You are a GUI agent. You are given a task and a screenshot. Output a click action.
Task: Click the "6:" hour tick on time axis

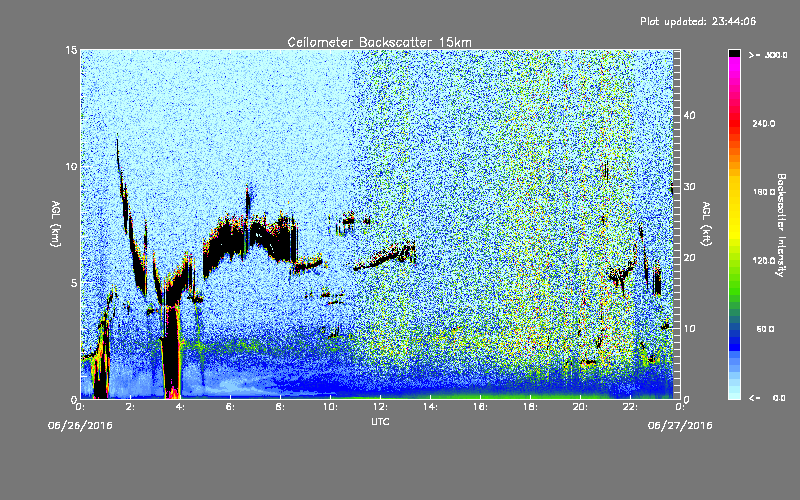pos(231,407)
